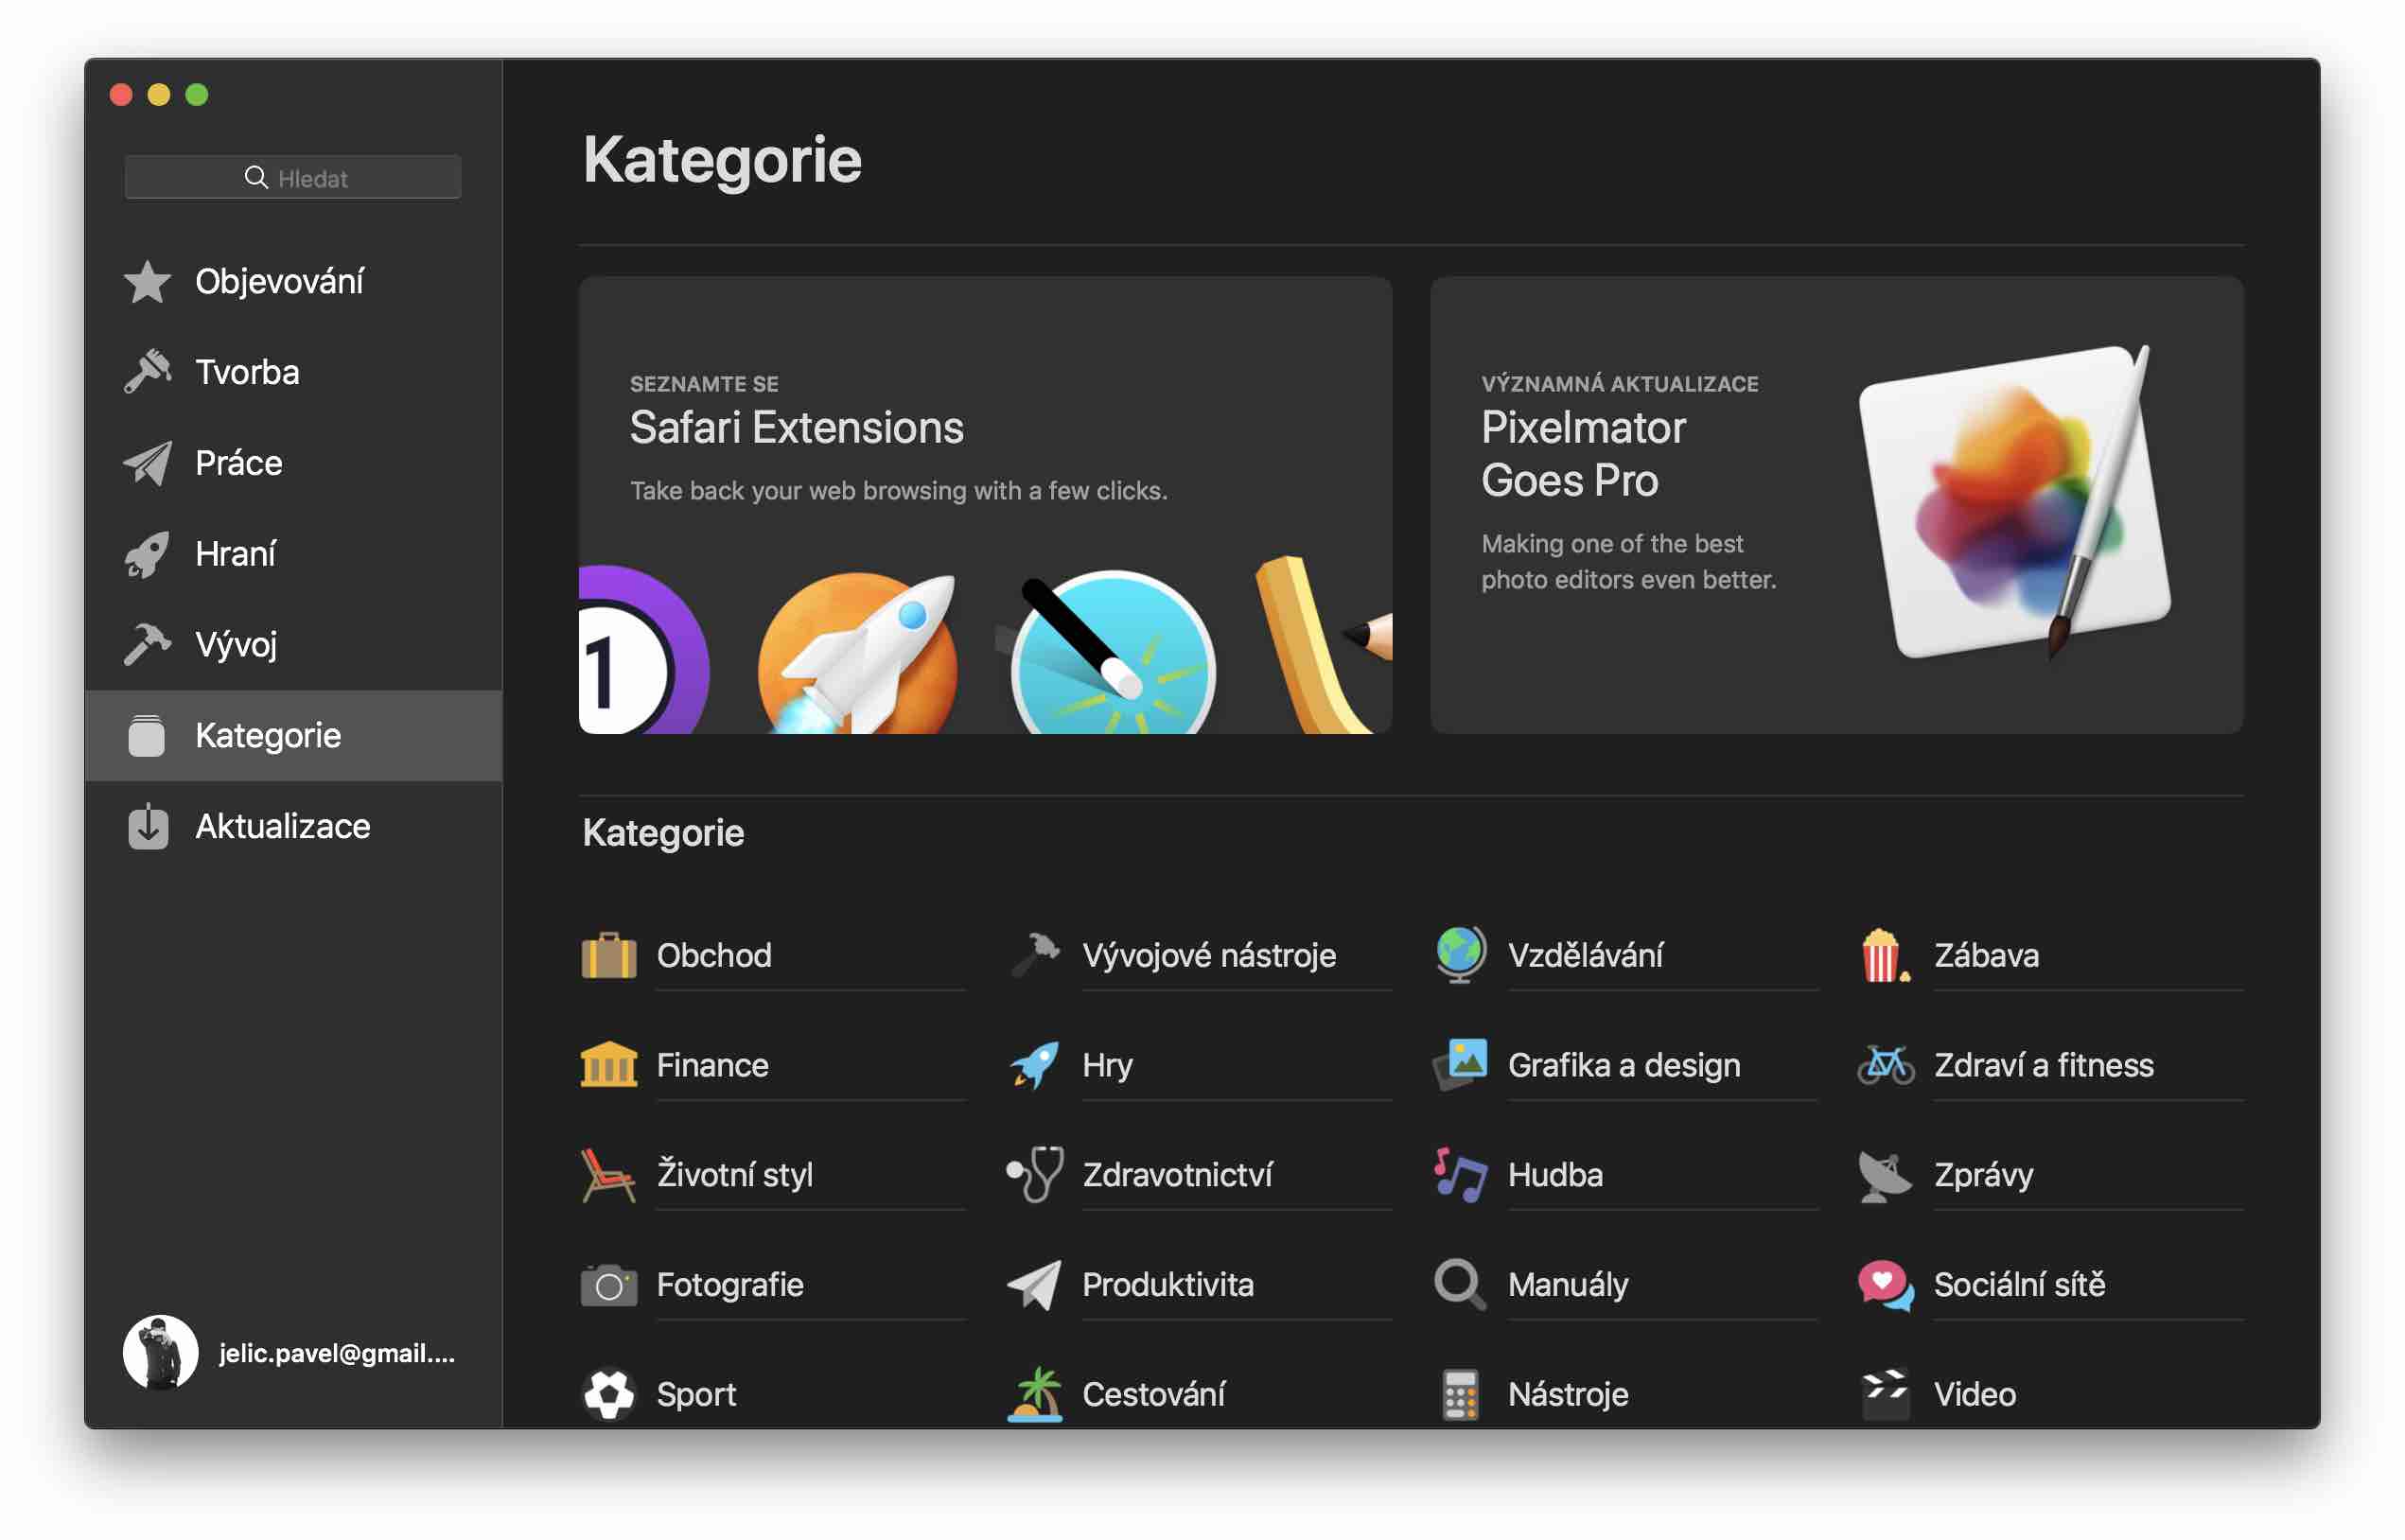
Task: Select the Fotografie camera icon
Action: [x=609, y=1285]
